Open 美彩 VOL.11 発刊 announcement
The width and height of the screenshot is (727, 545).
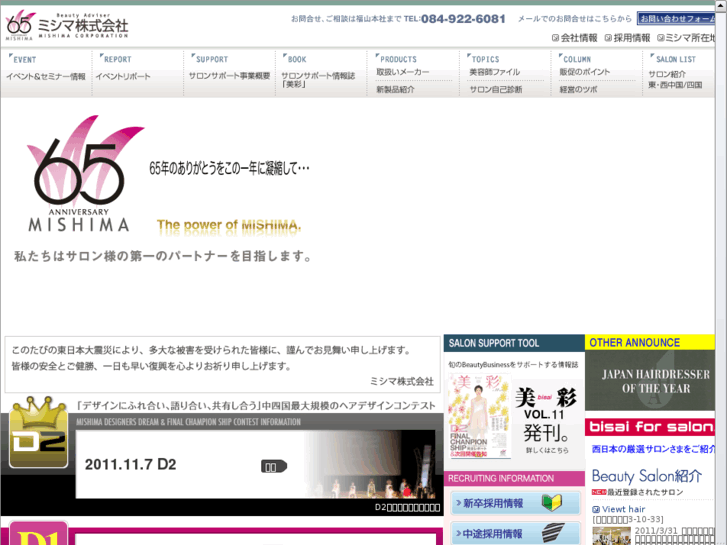[546, 413]
